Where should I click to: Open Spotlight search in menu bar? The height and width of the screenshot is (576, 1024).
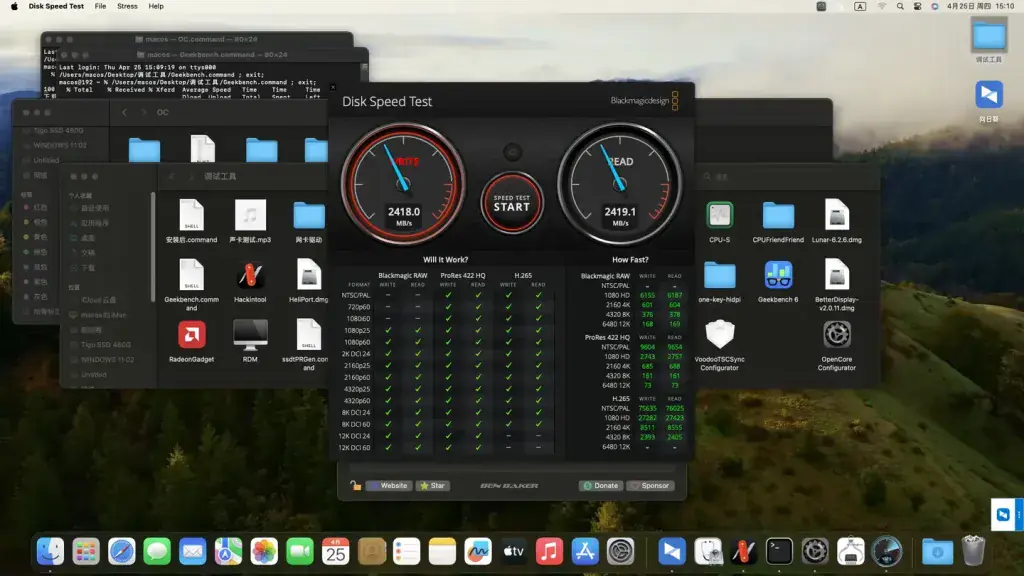point(900,6)
